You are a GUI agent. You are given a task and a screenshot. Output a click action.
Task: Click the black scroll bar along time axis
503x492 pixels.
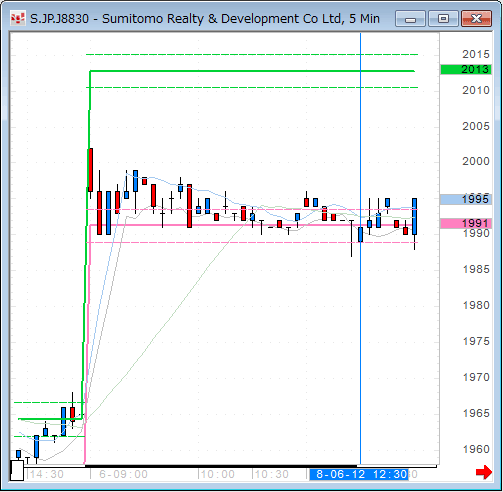pos(221,466)
